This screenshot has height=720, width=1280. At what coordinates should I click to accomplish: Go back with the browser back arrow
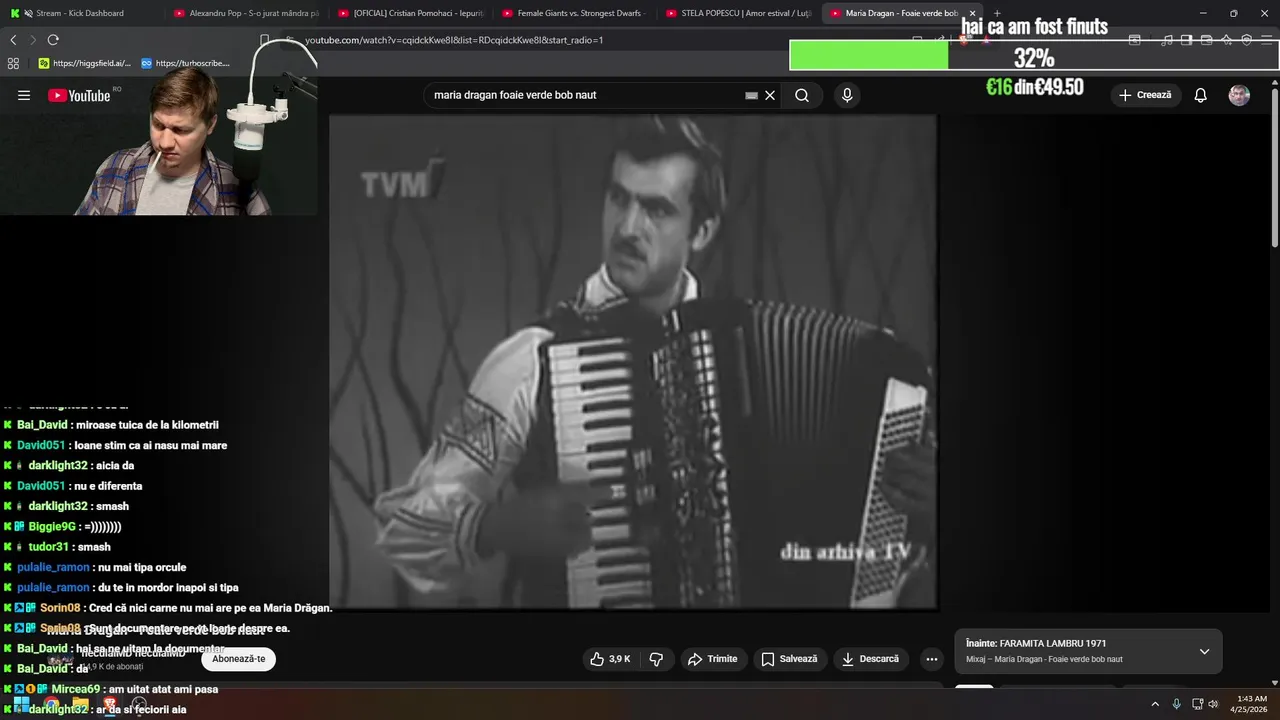pyautogui.click(x=13, y=40)
